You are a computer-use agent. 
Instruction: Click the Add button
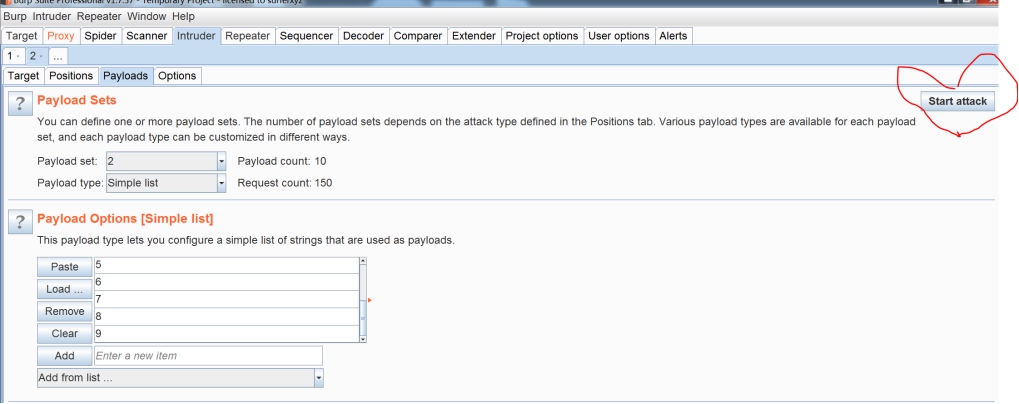pos(64,356)
